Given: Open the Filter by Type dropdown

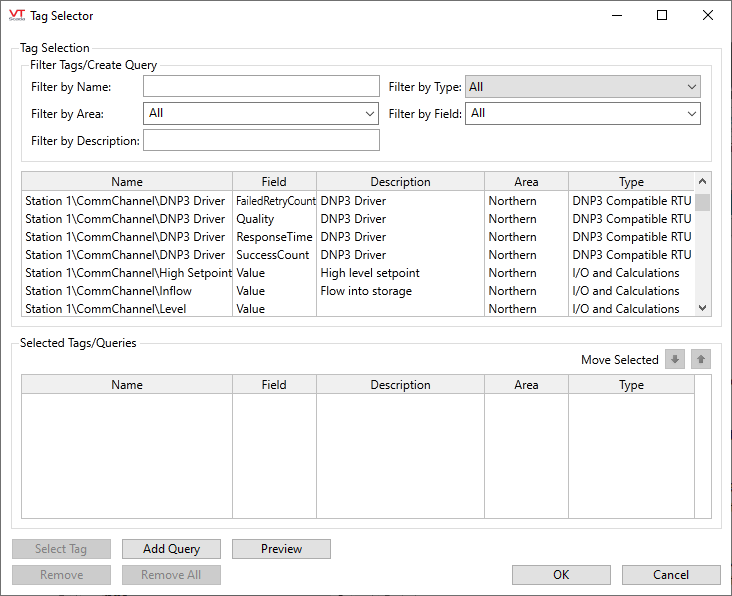Looking at the screenshot, I should pos(582,87).
